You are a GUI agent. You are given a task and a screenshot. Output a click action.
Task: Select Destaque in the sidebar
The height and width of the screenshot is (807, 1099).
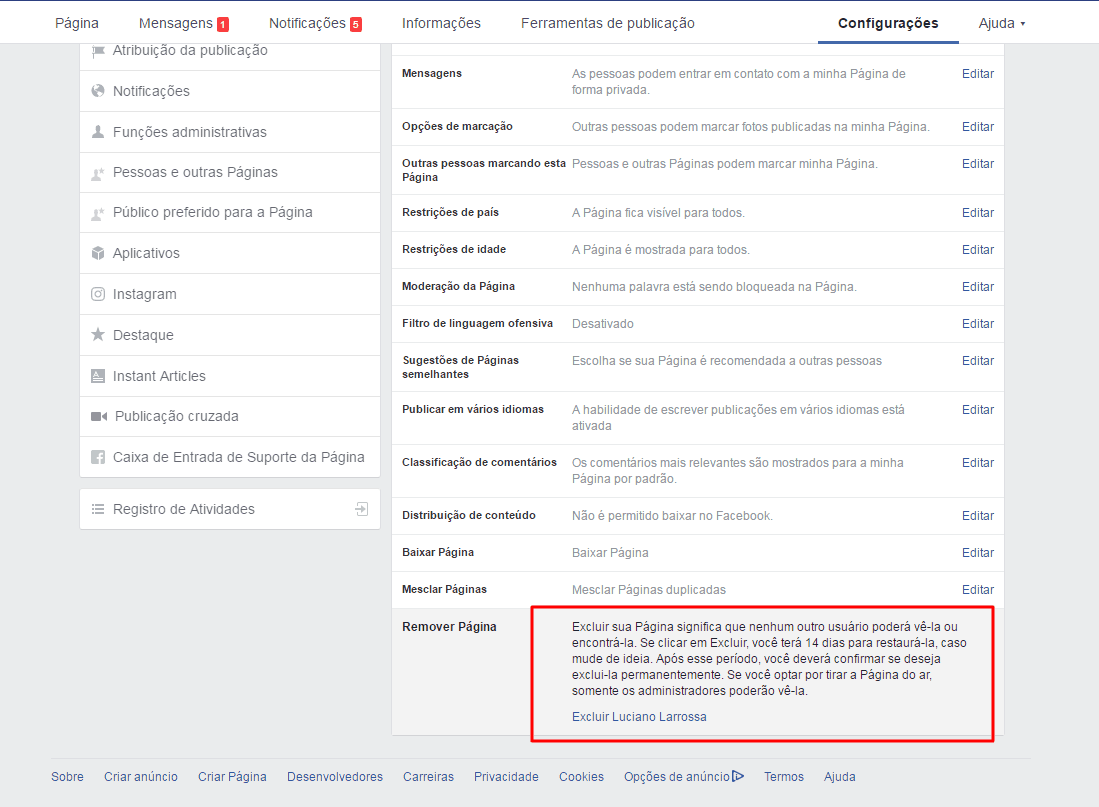click(x=230, y=335)
